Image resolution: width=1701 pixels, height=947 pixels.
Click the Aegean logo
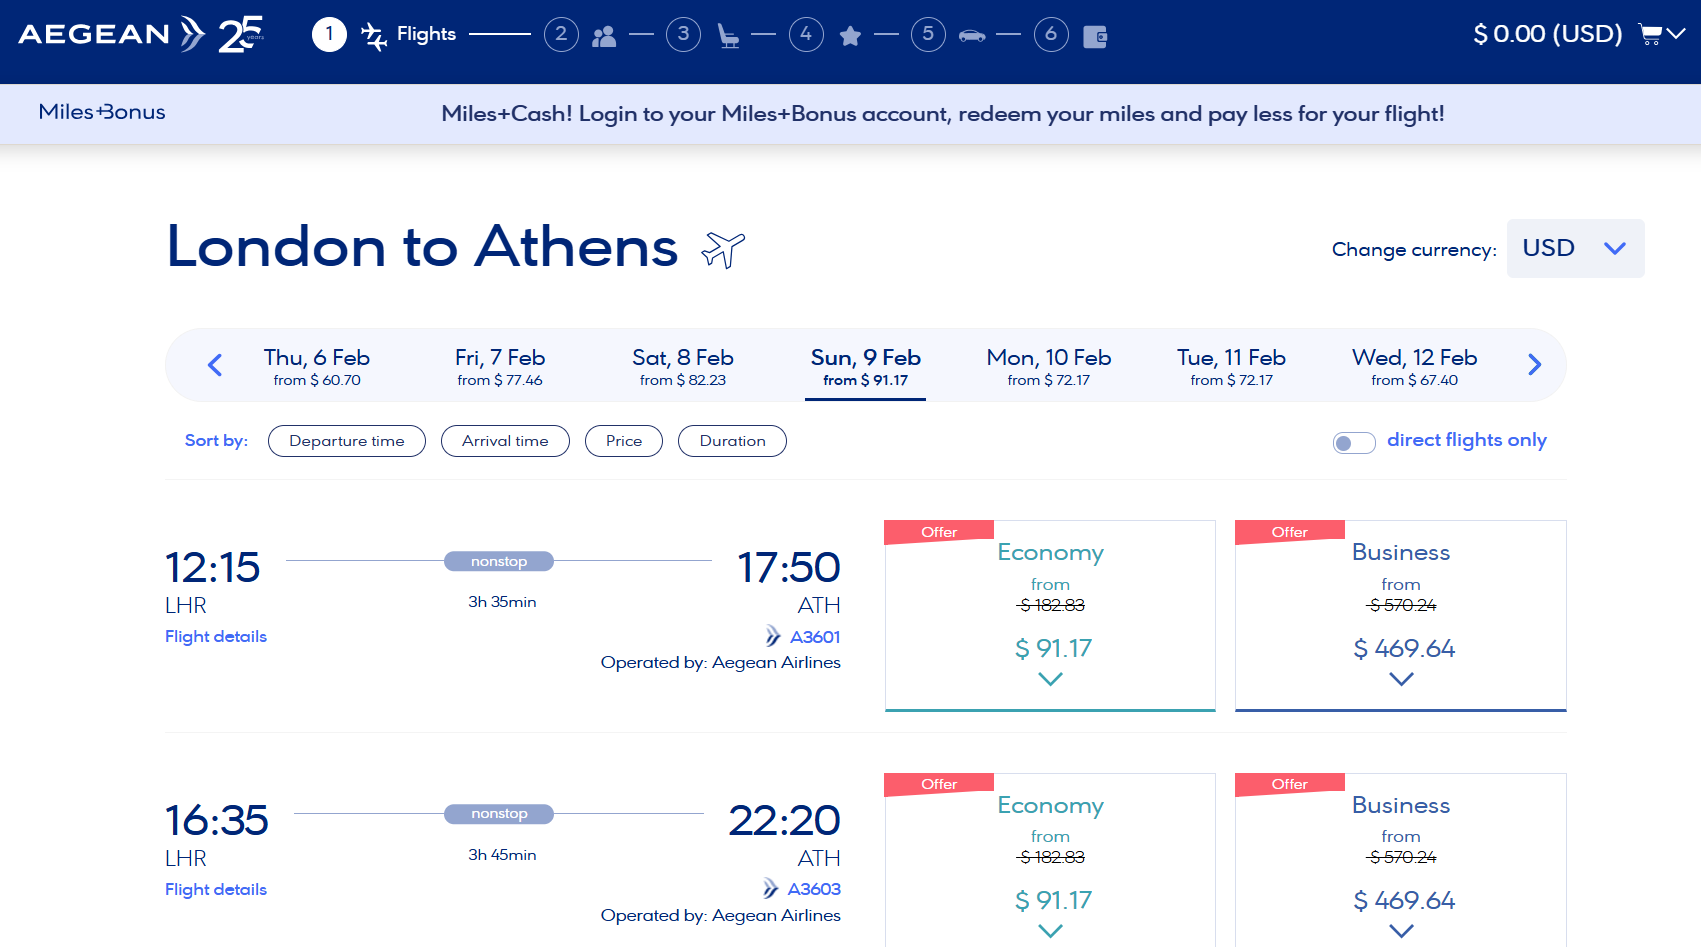[112, 34]
